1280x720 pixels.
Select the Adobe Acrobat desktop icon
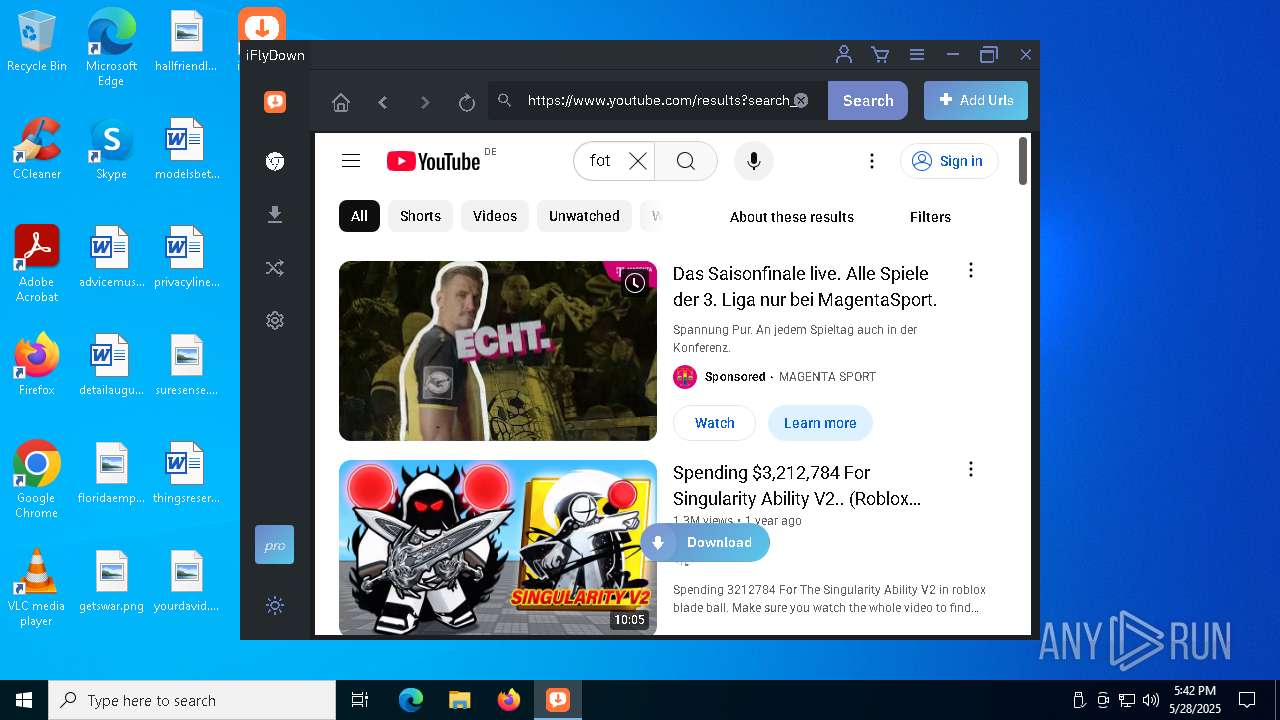[37, 264]
